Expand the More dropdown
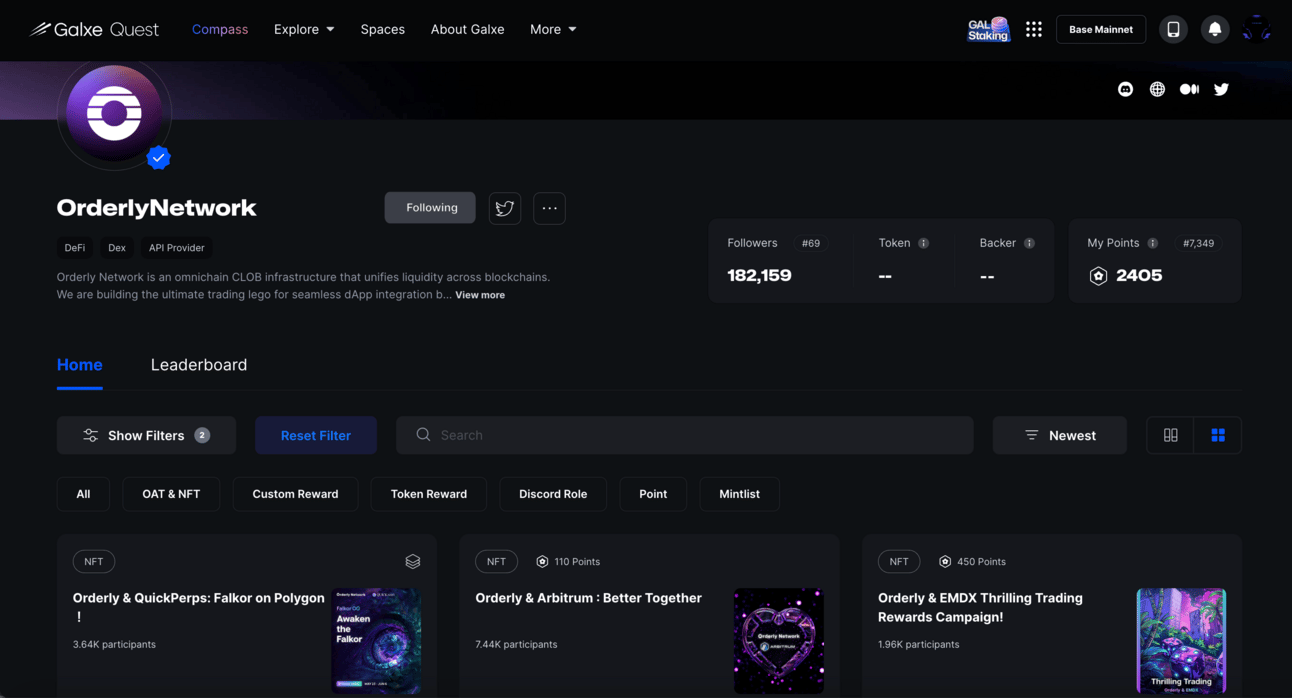This screenshot has height=698, width=1292. (x=553, y=29)
